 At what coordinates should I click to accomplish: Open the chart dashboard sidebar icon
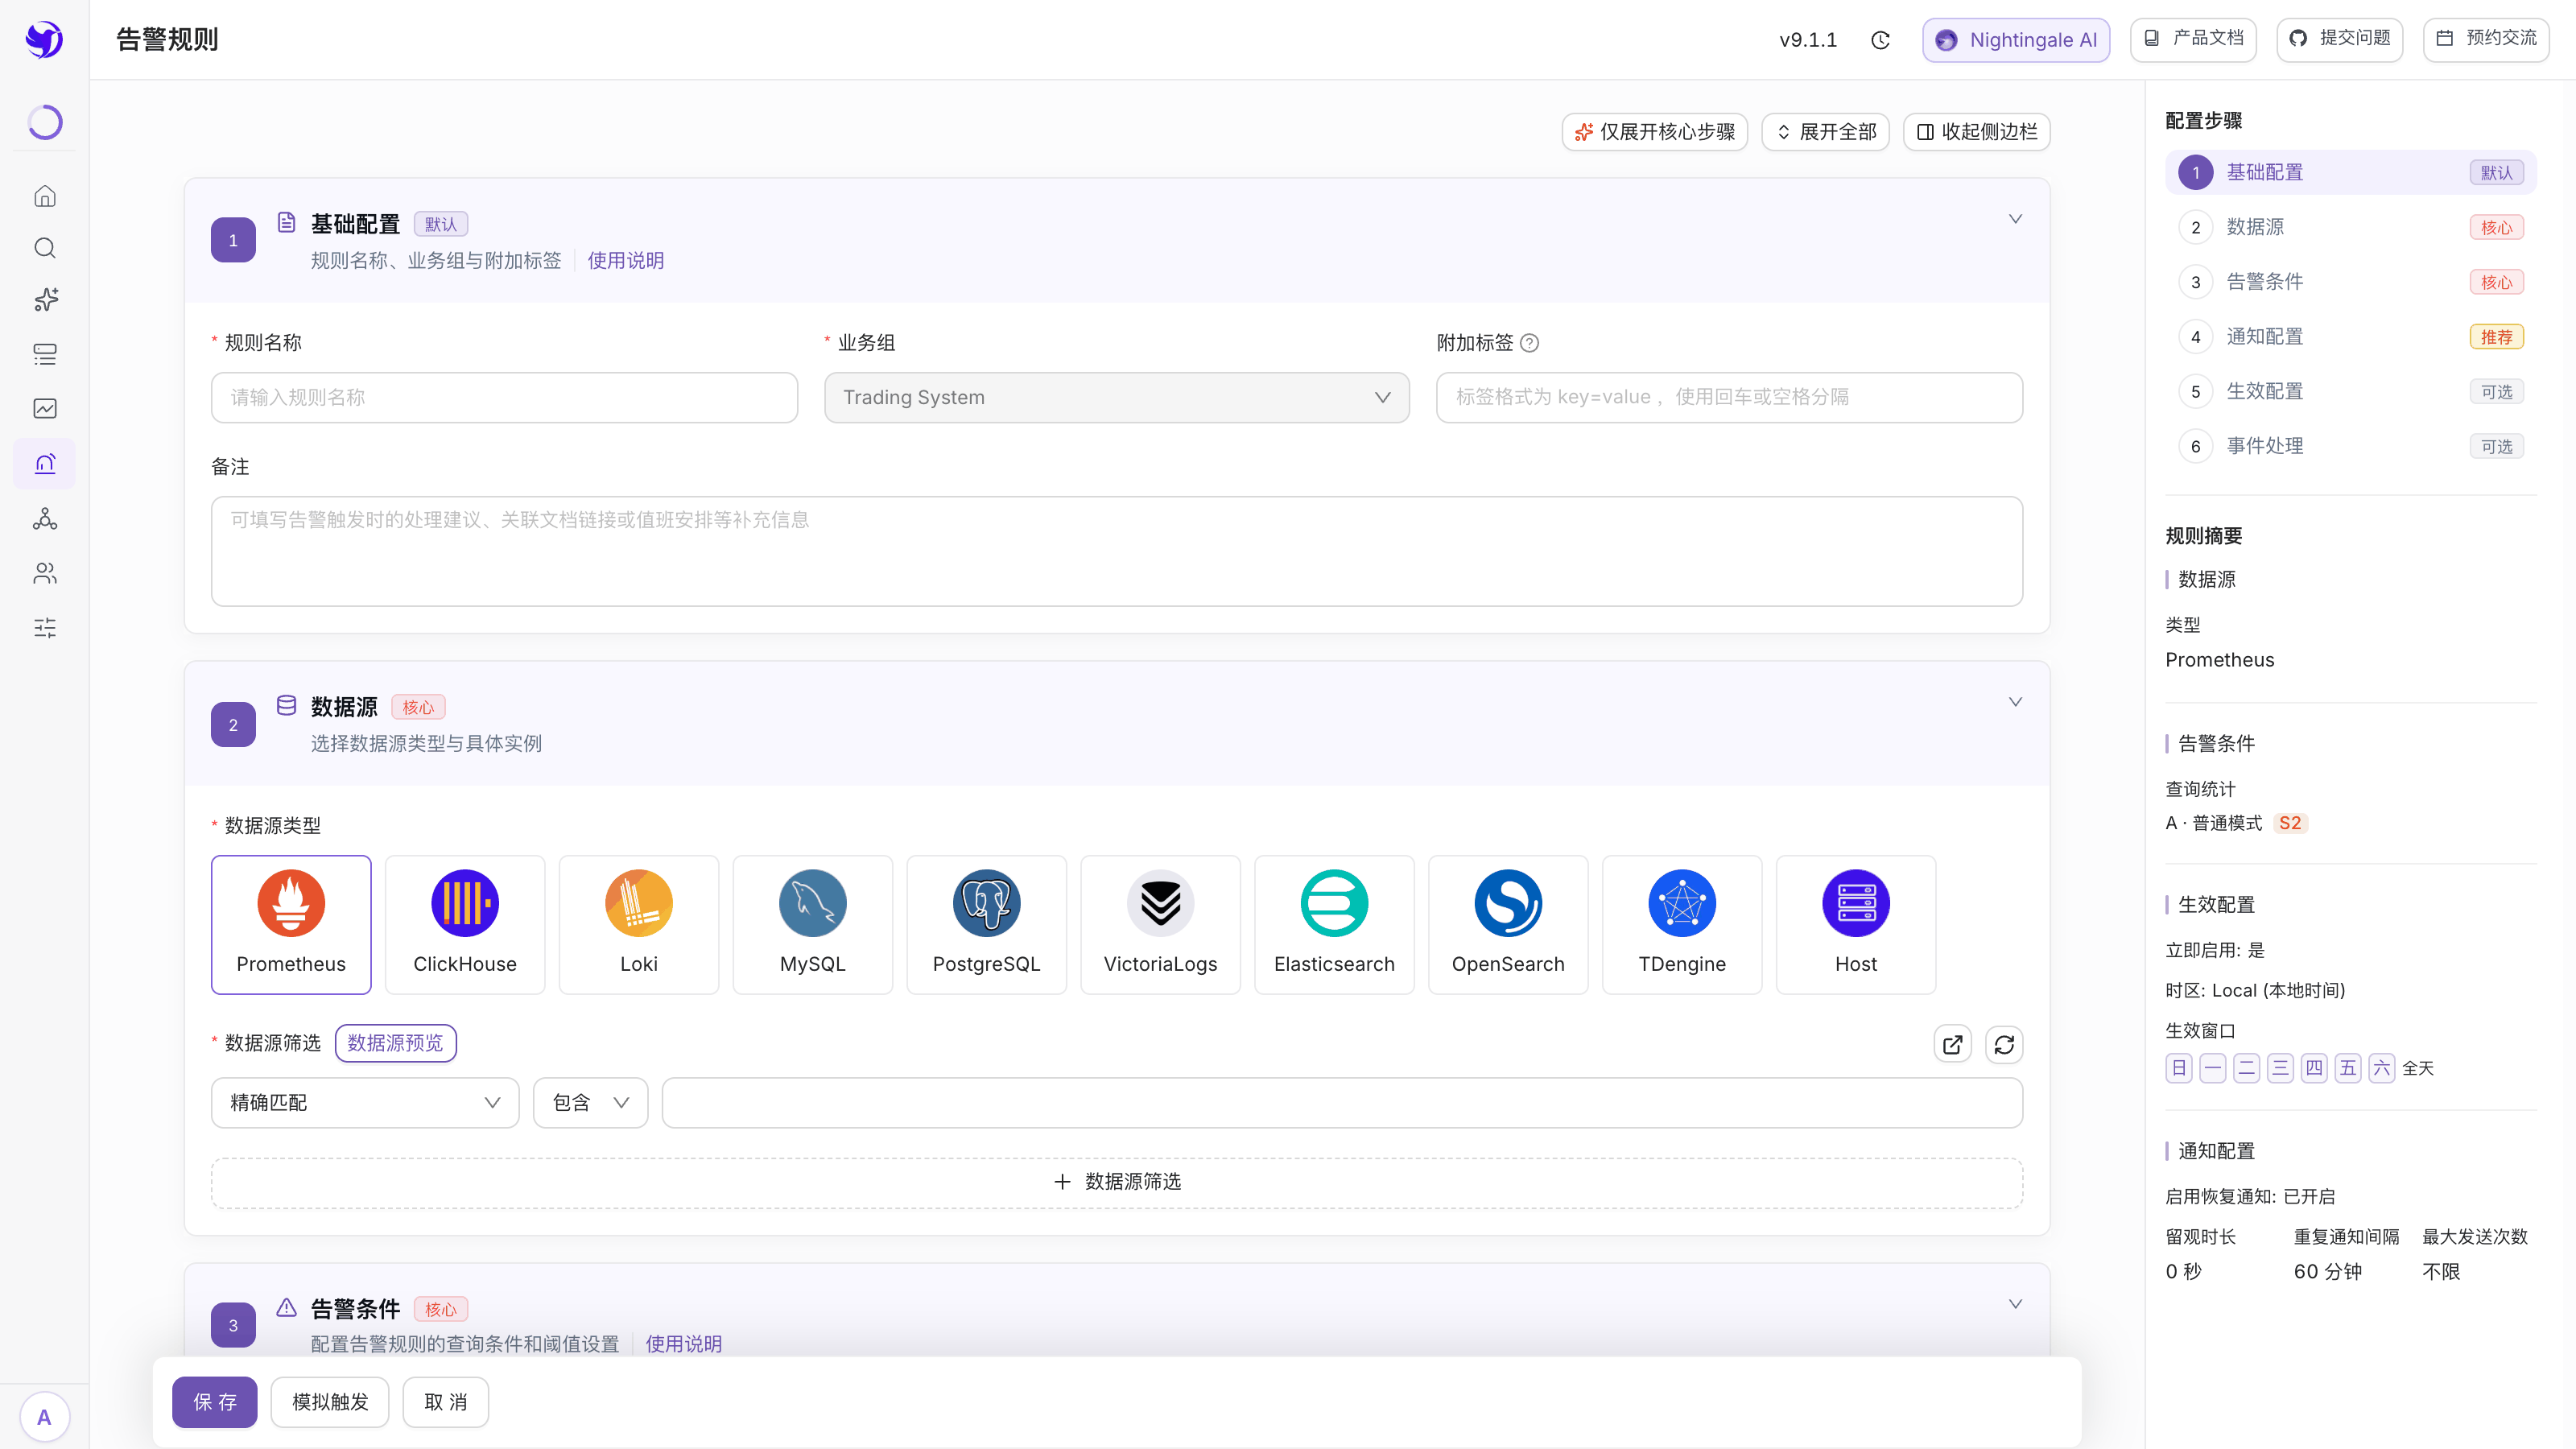pyautogui.click(x=45, y=408)
